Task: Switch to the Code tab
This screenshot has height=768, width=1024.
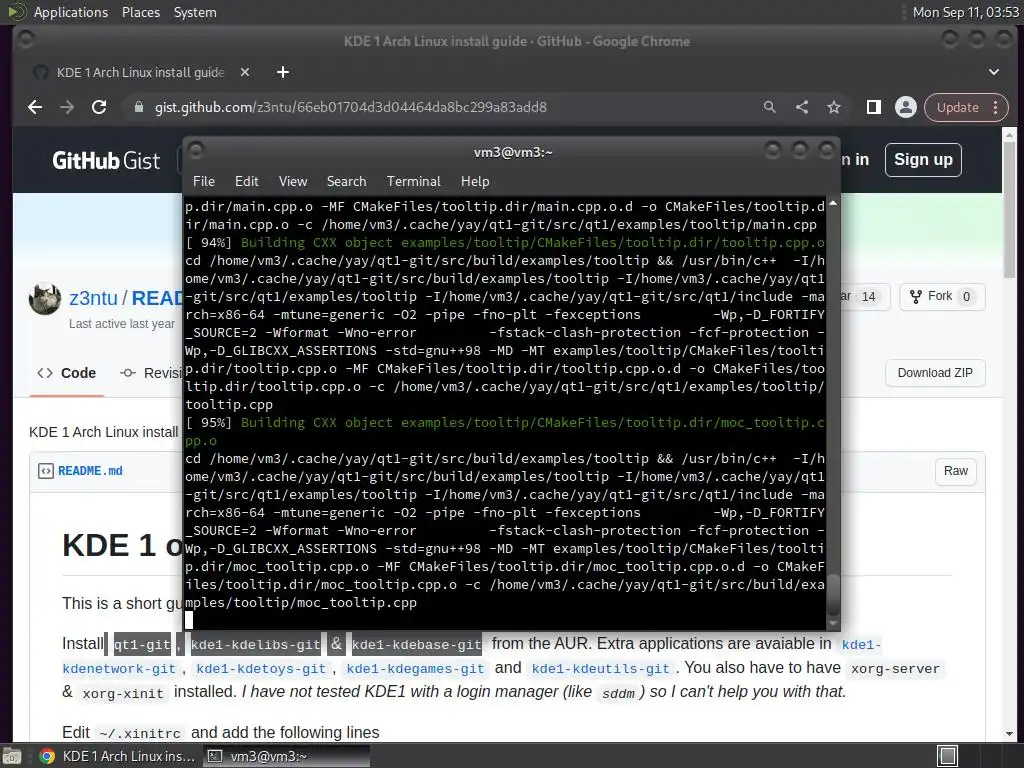Action: point(67,373)
